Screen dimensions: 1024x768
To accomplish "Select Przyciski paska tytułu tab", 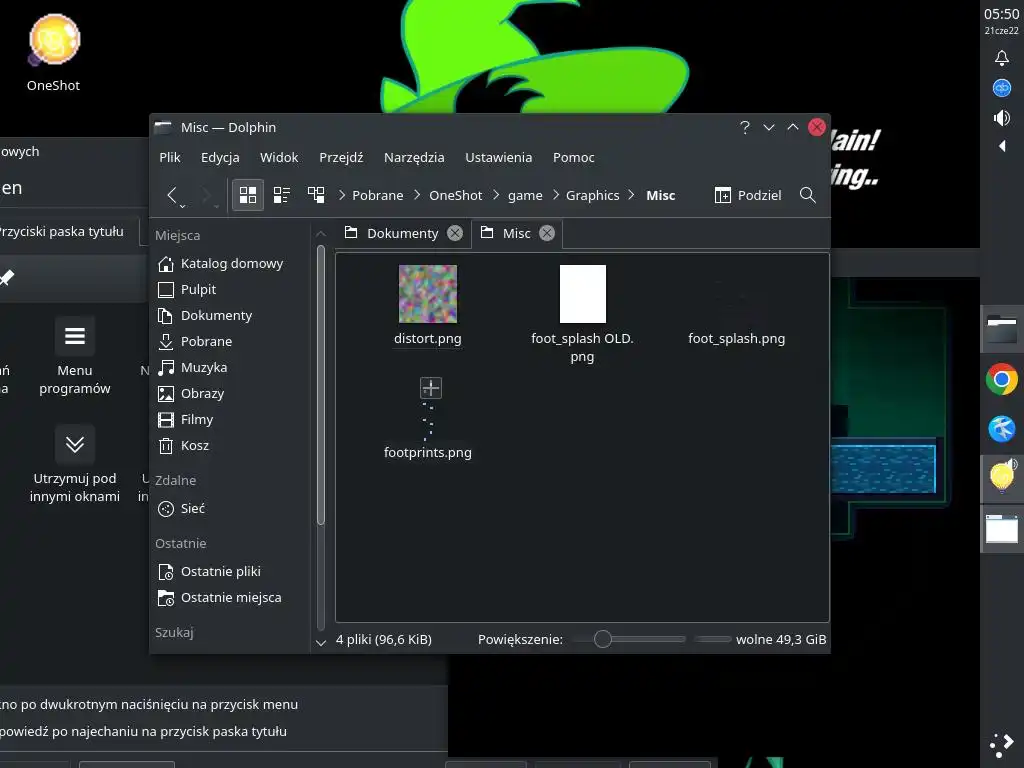I will point(61,231).
